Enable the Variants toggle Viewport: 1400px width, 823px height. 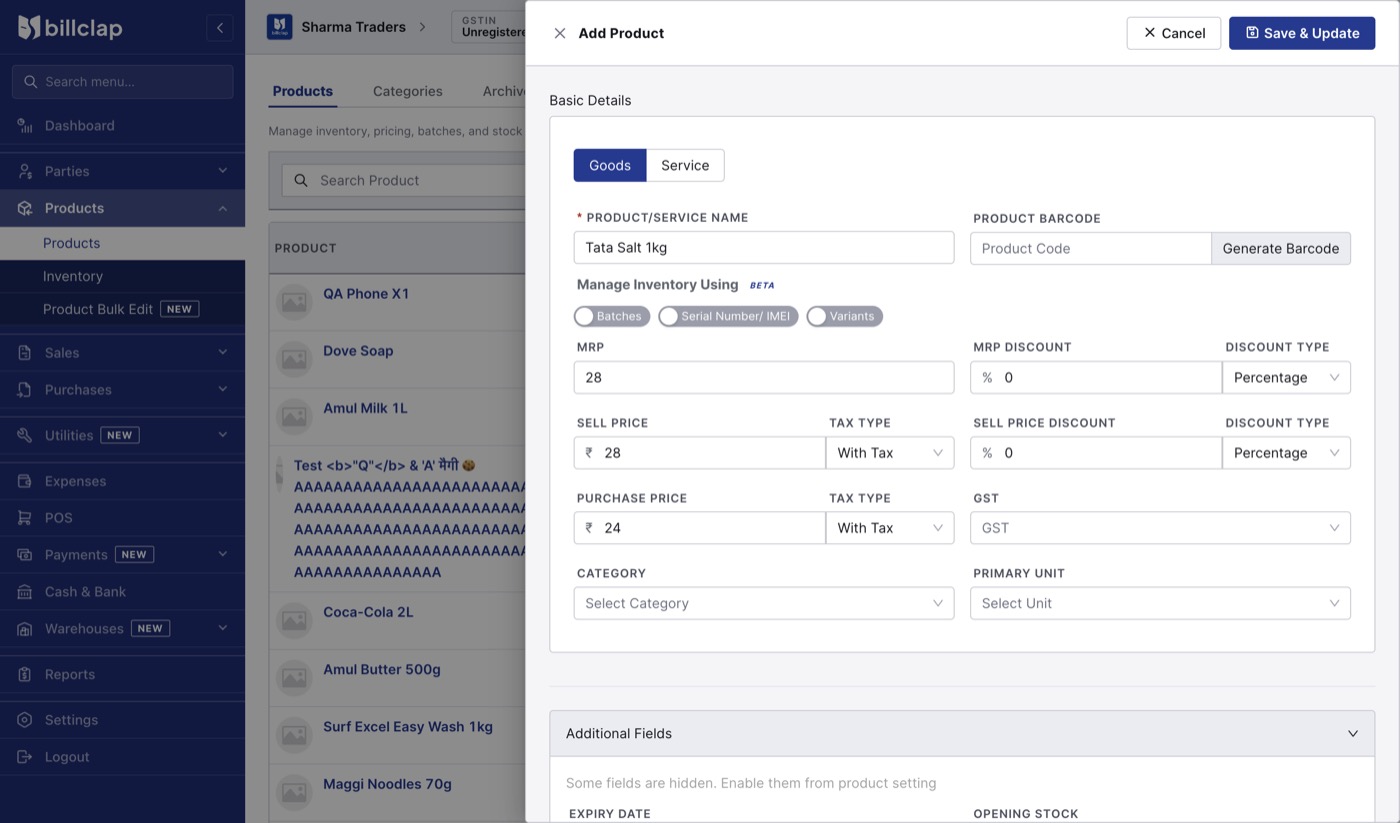click(844, 316)
